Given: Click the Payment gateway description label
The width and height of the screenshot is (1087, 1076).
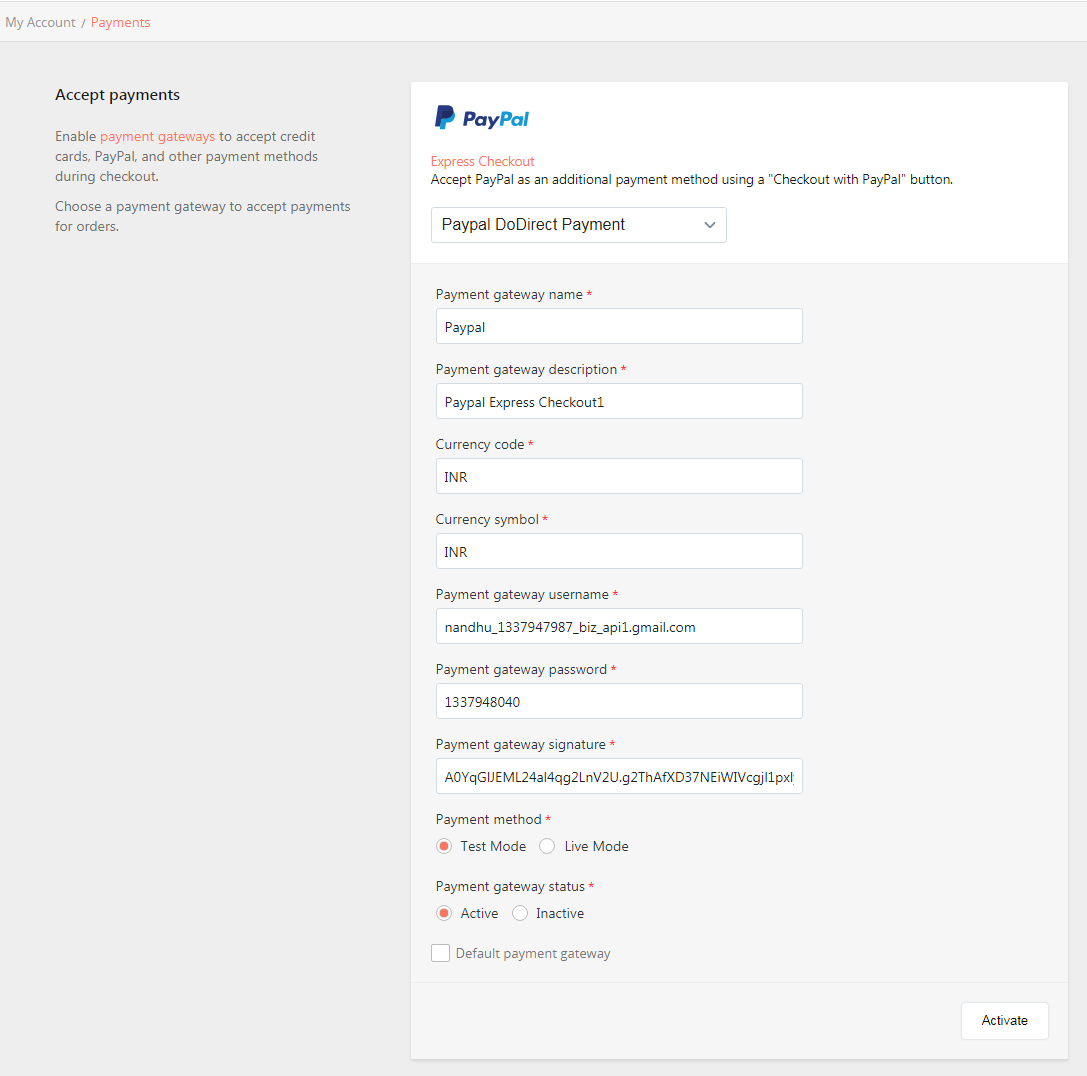Looking at the screenshot, I should coord(526,370).
